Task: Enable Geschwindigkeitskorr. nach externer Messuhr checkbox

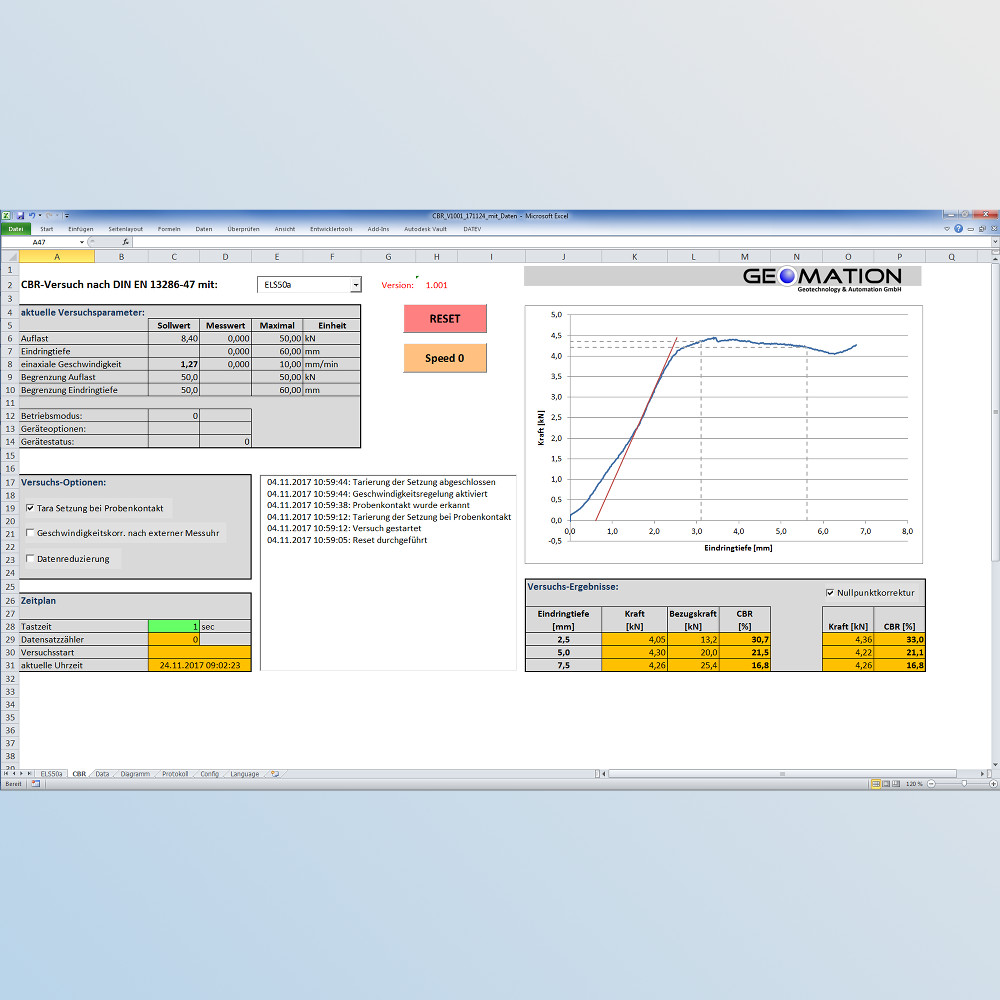Action: point(30,533)
